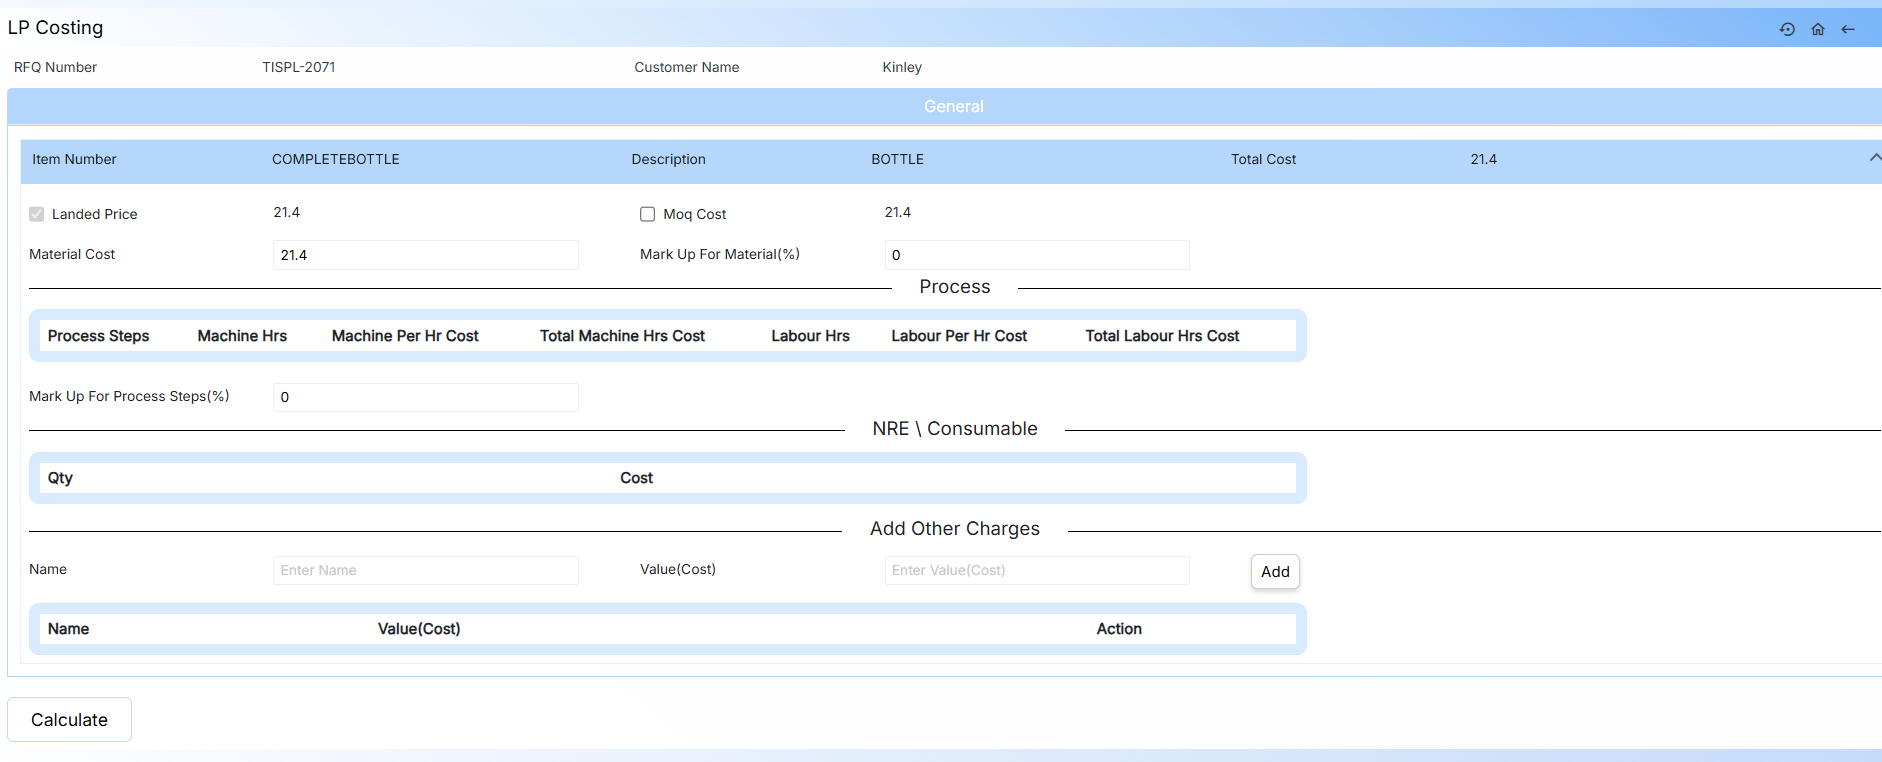Click the Enter Value(Cost) input box
This screenshot has width=1882, height=762.
point(1036,570)
